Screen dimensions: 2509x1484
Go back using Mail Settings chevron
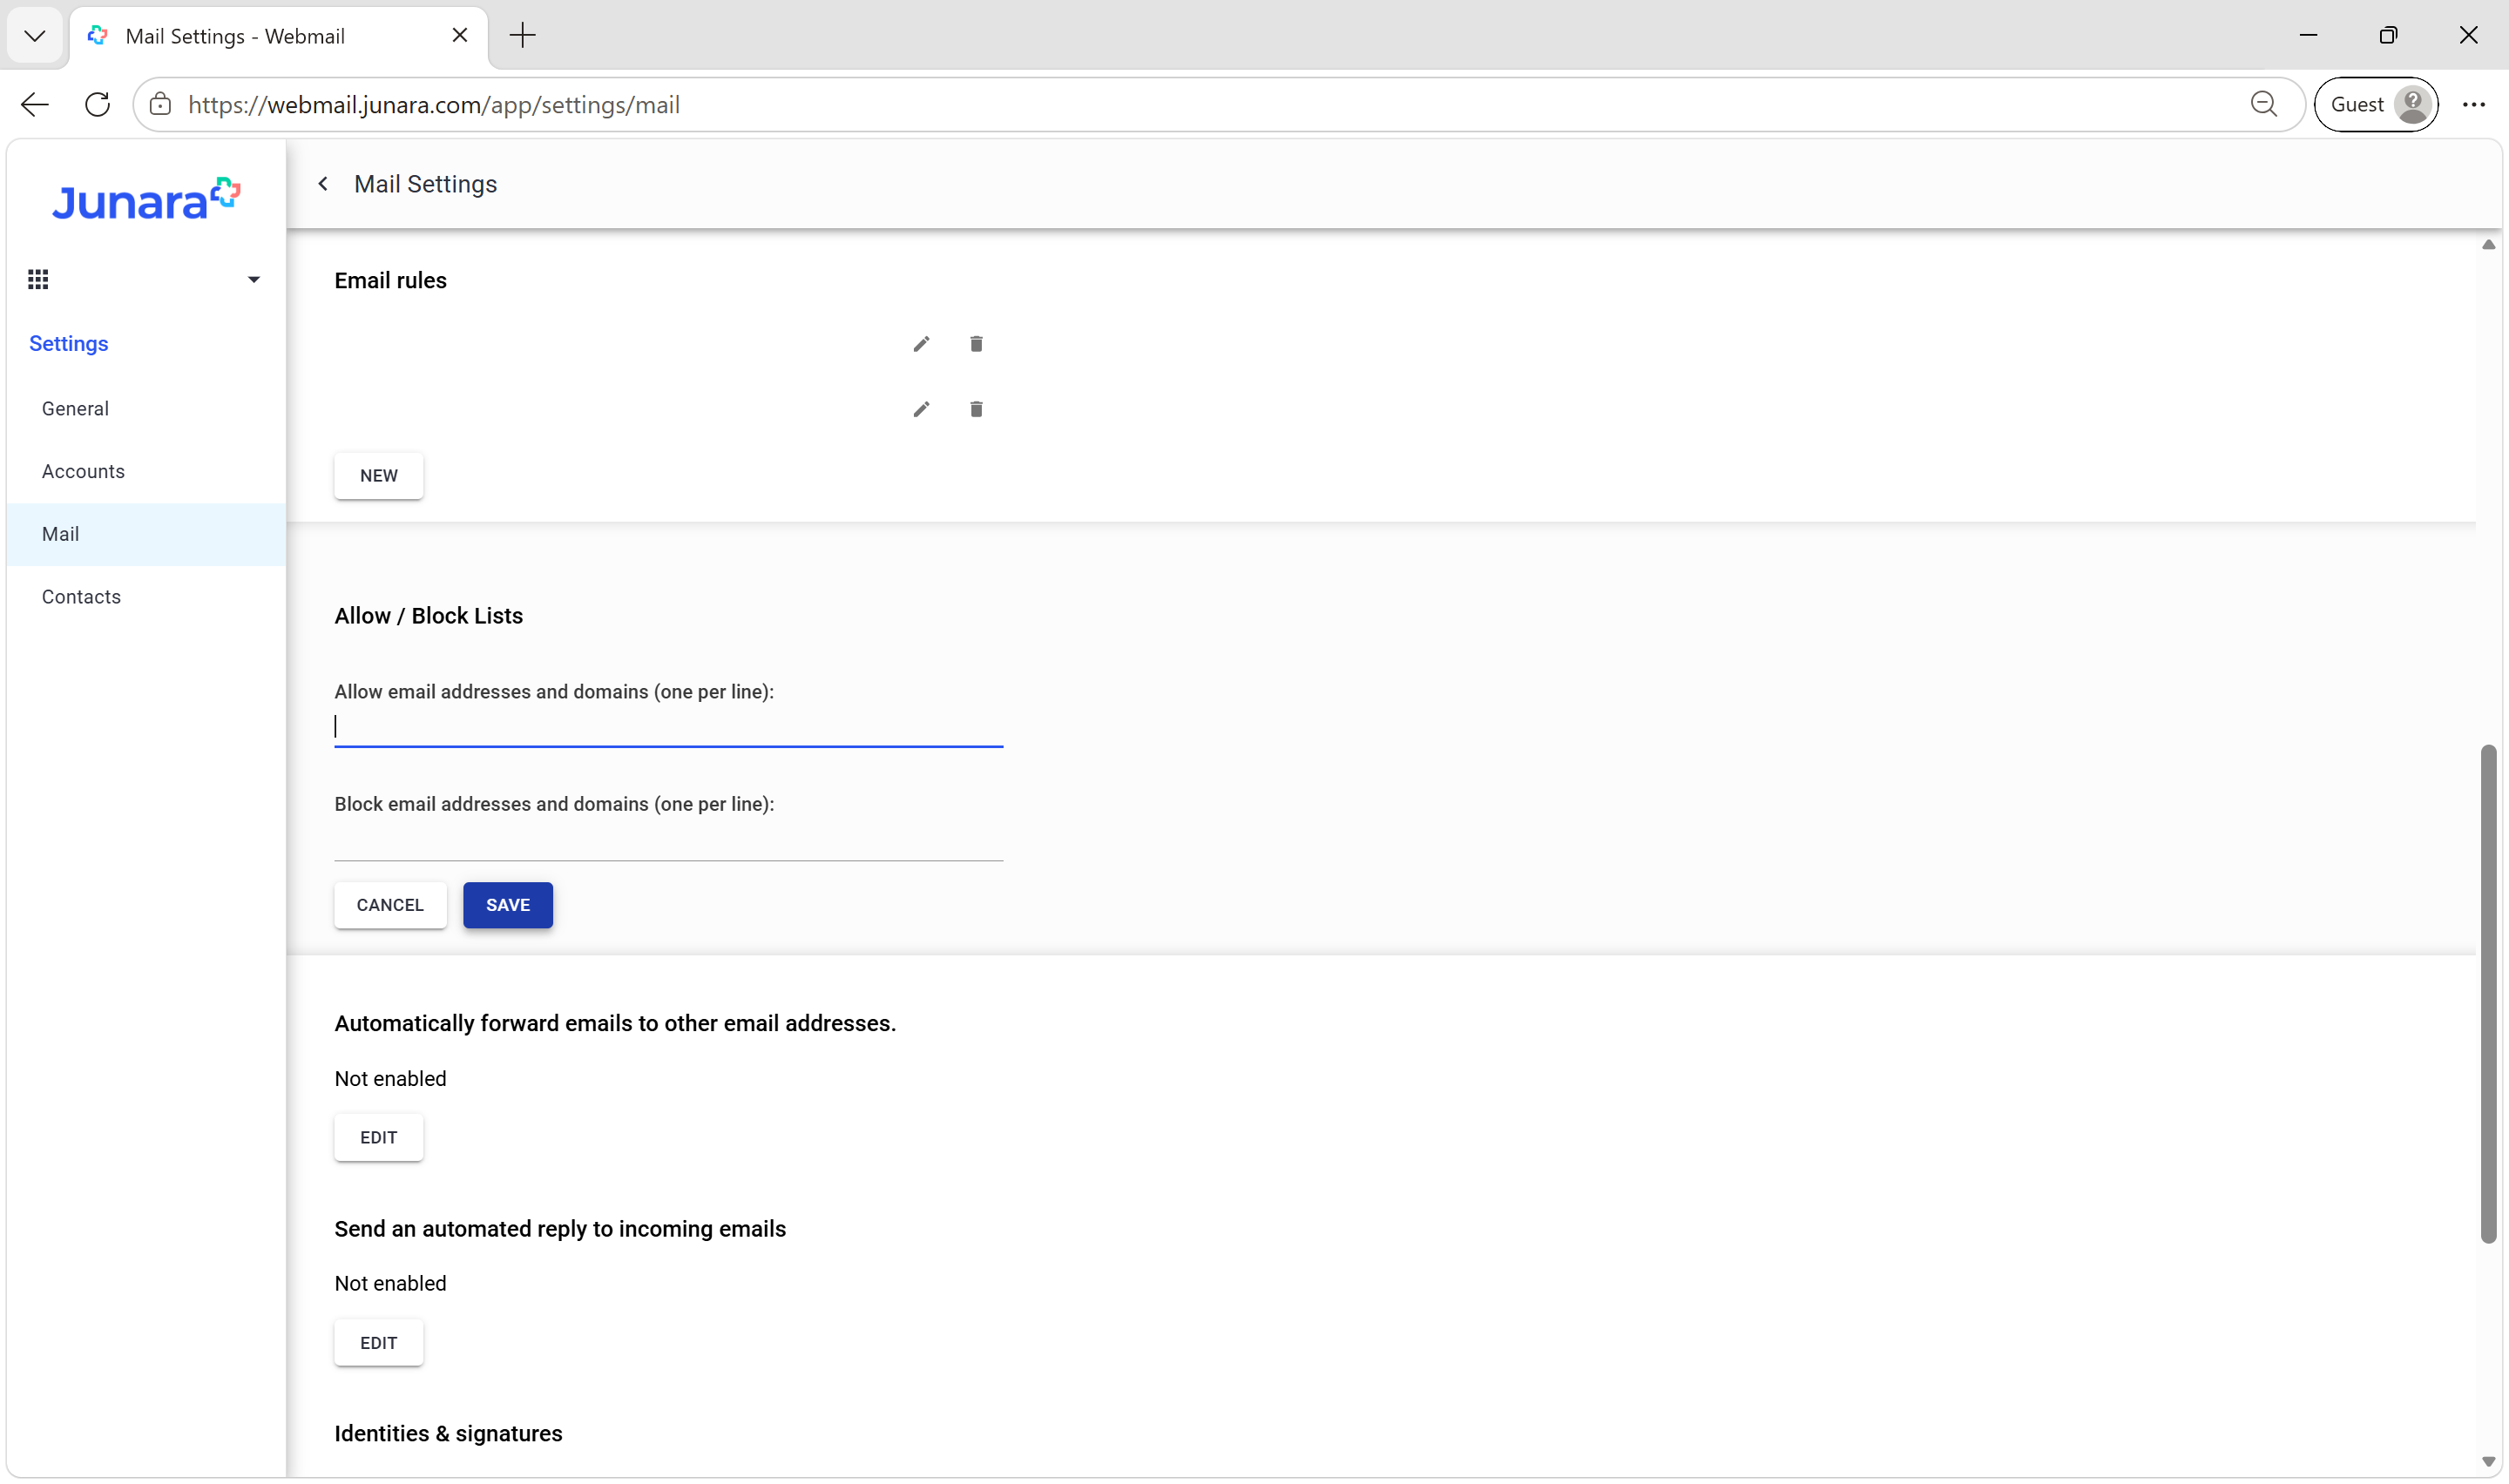323,184
